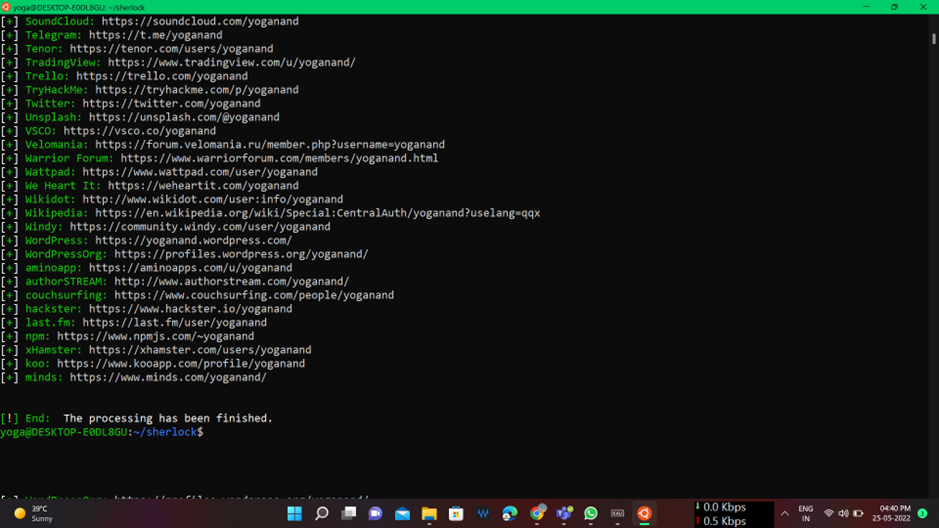Click the hackster.io URL
This screenshot has height=528, width=939.
pyautogui.click(x=190, y=309)
